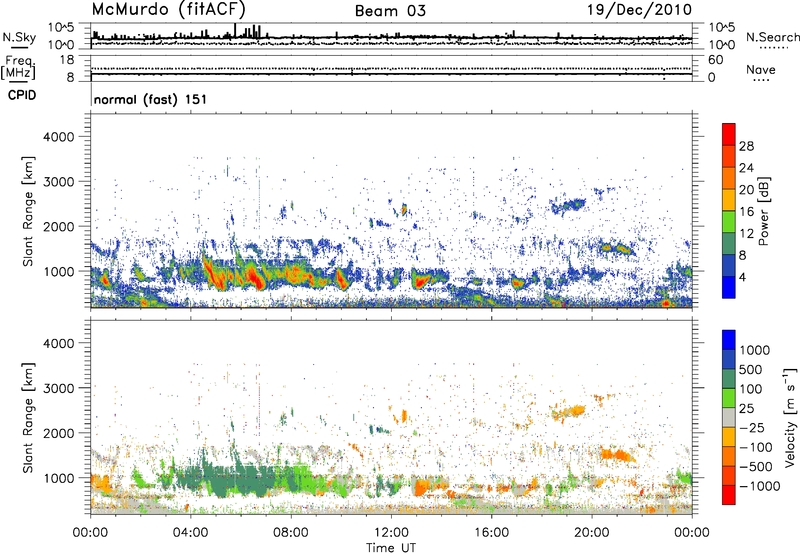Screen dimensions: 800x554
Task: Click the 19/Dec/2010 date label
Action: coord(639,9)
